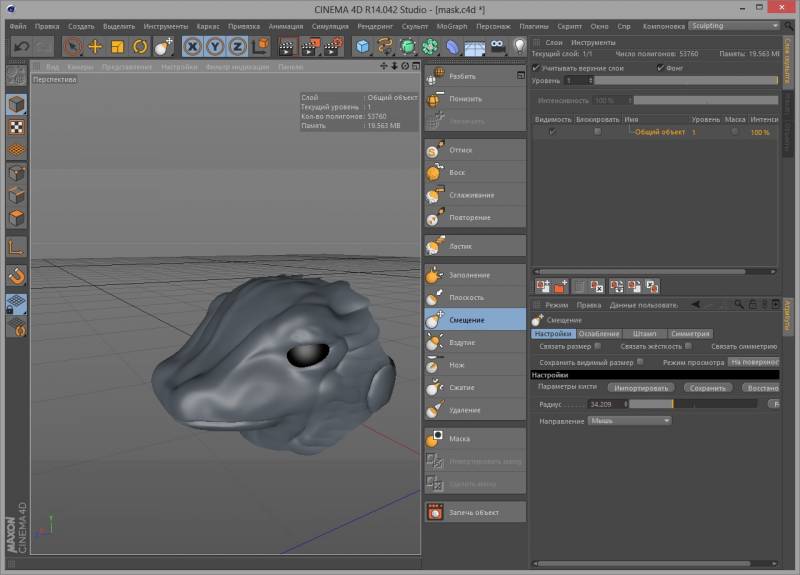Toggle the X axis lock

coord(192,47)
